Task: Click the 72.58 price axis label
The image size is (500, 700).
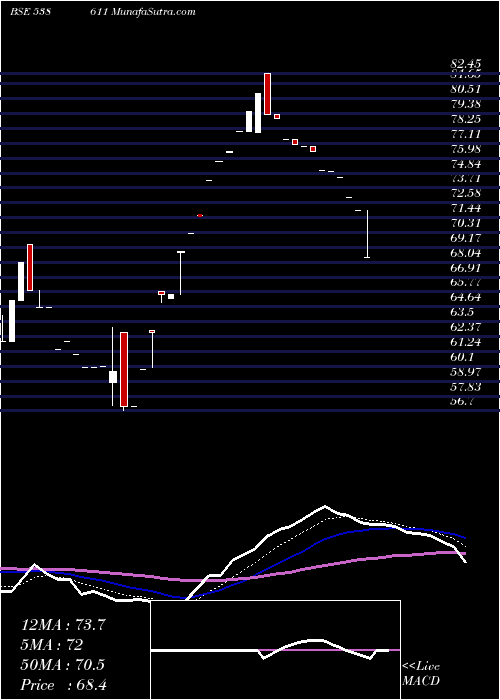Action: 466,193
